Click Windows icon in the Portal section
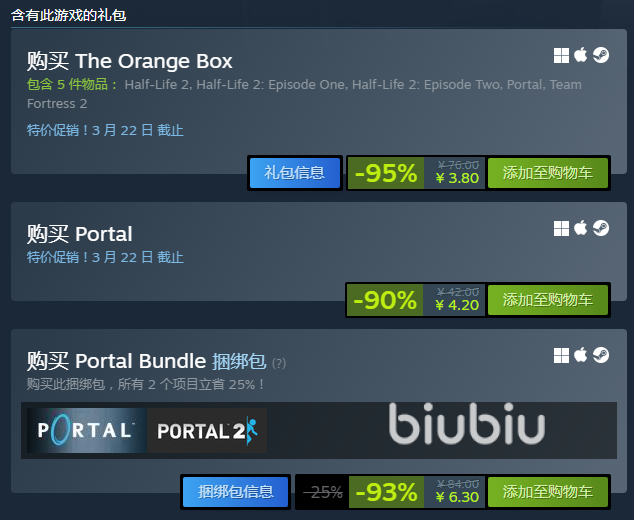 (561, 228)
